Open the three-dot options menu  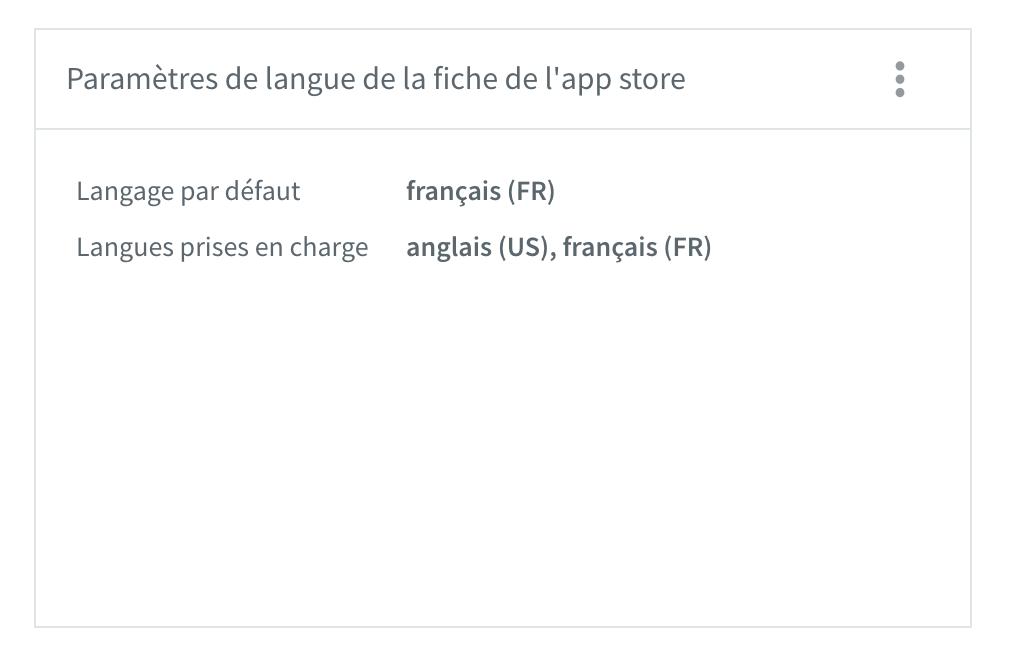click(x=900, y=79)
